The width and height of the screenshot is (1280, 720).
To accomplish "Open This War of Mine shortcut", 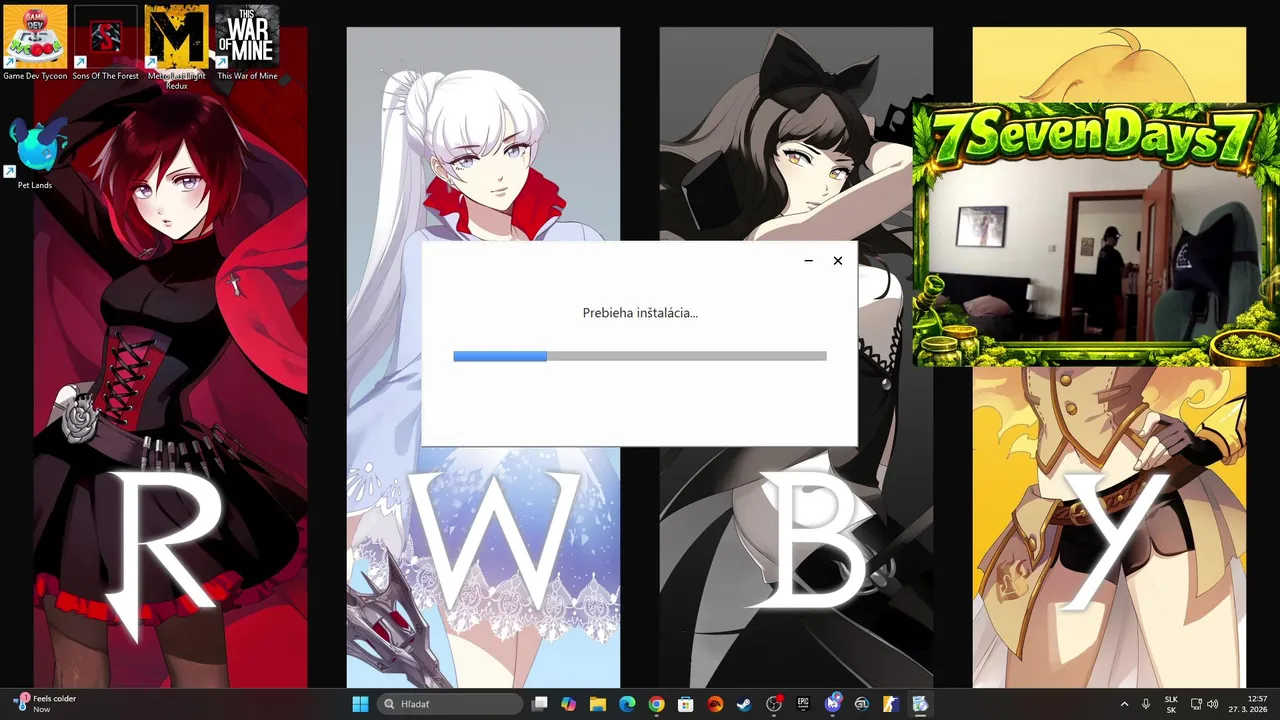I will 247,42.
